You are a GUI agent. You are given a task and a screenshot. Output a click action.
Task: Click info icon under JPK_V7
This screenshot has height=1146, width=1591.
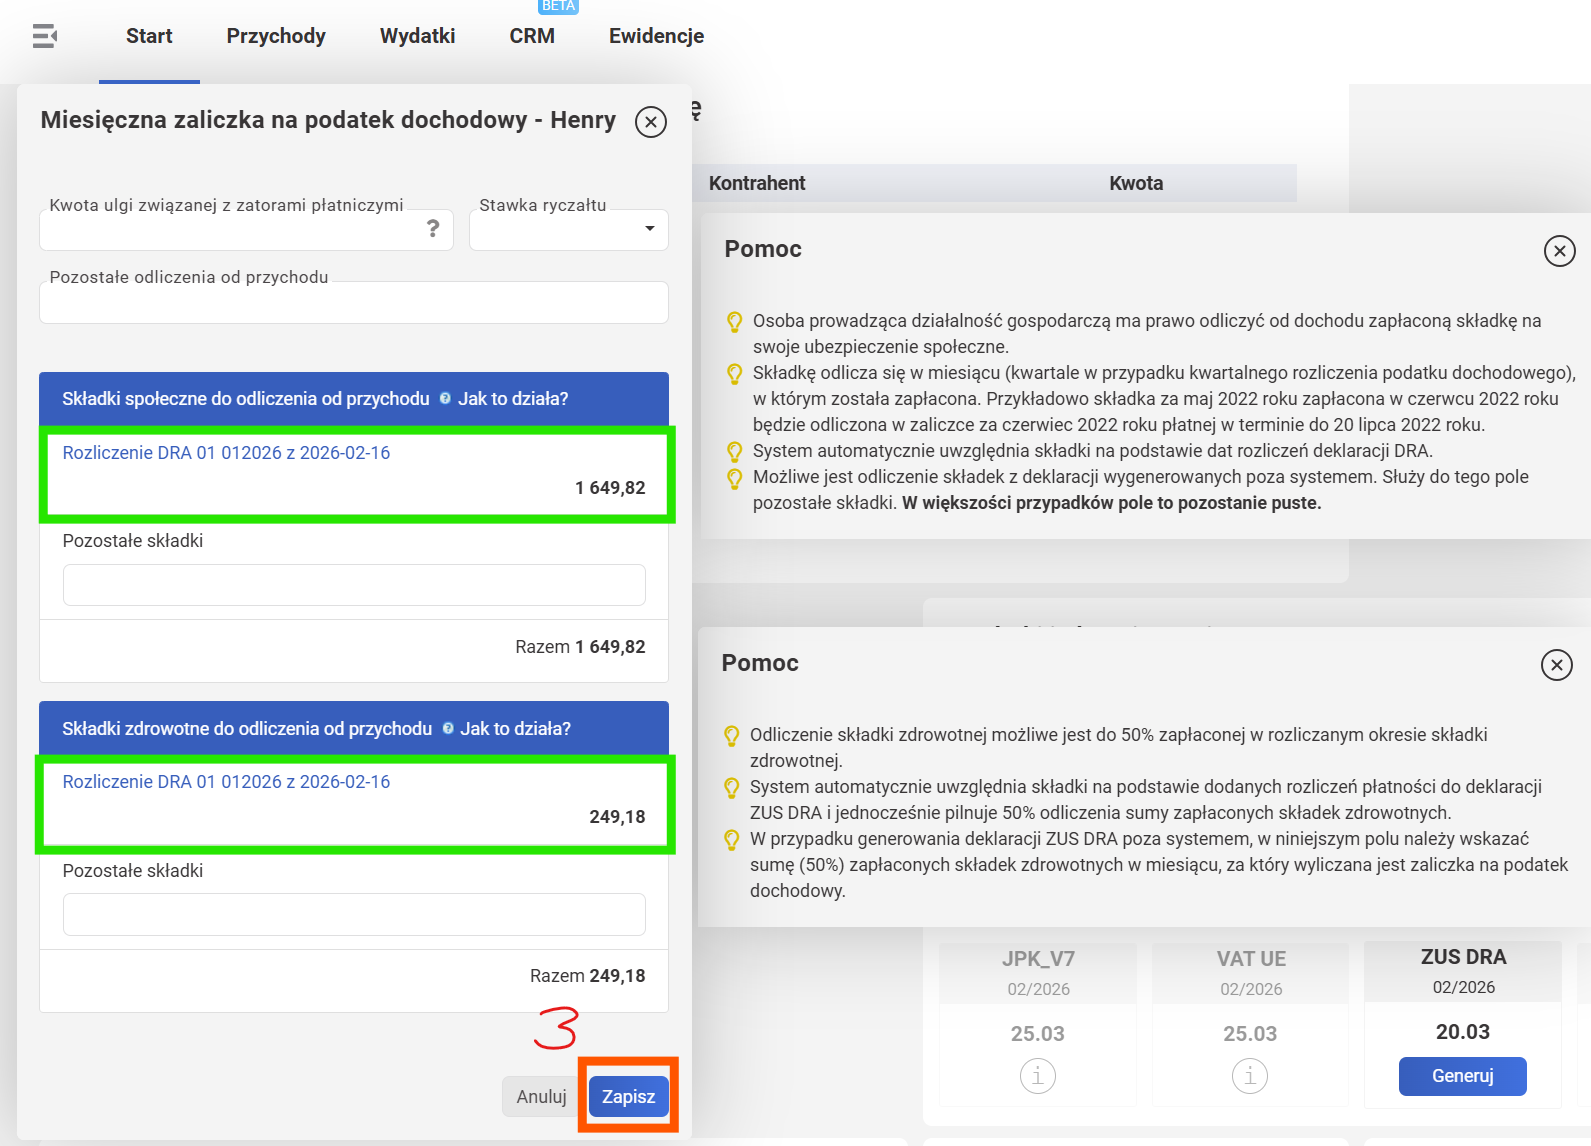(x=1037, y=1076)
